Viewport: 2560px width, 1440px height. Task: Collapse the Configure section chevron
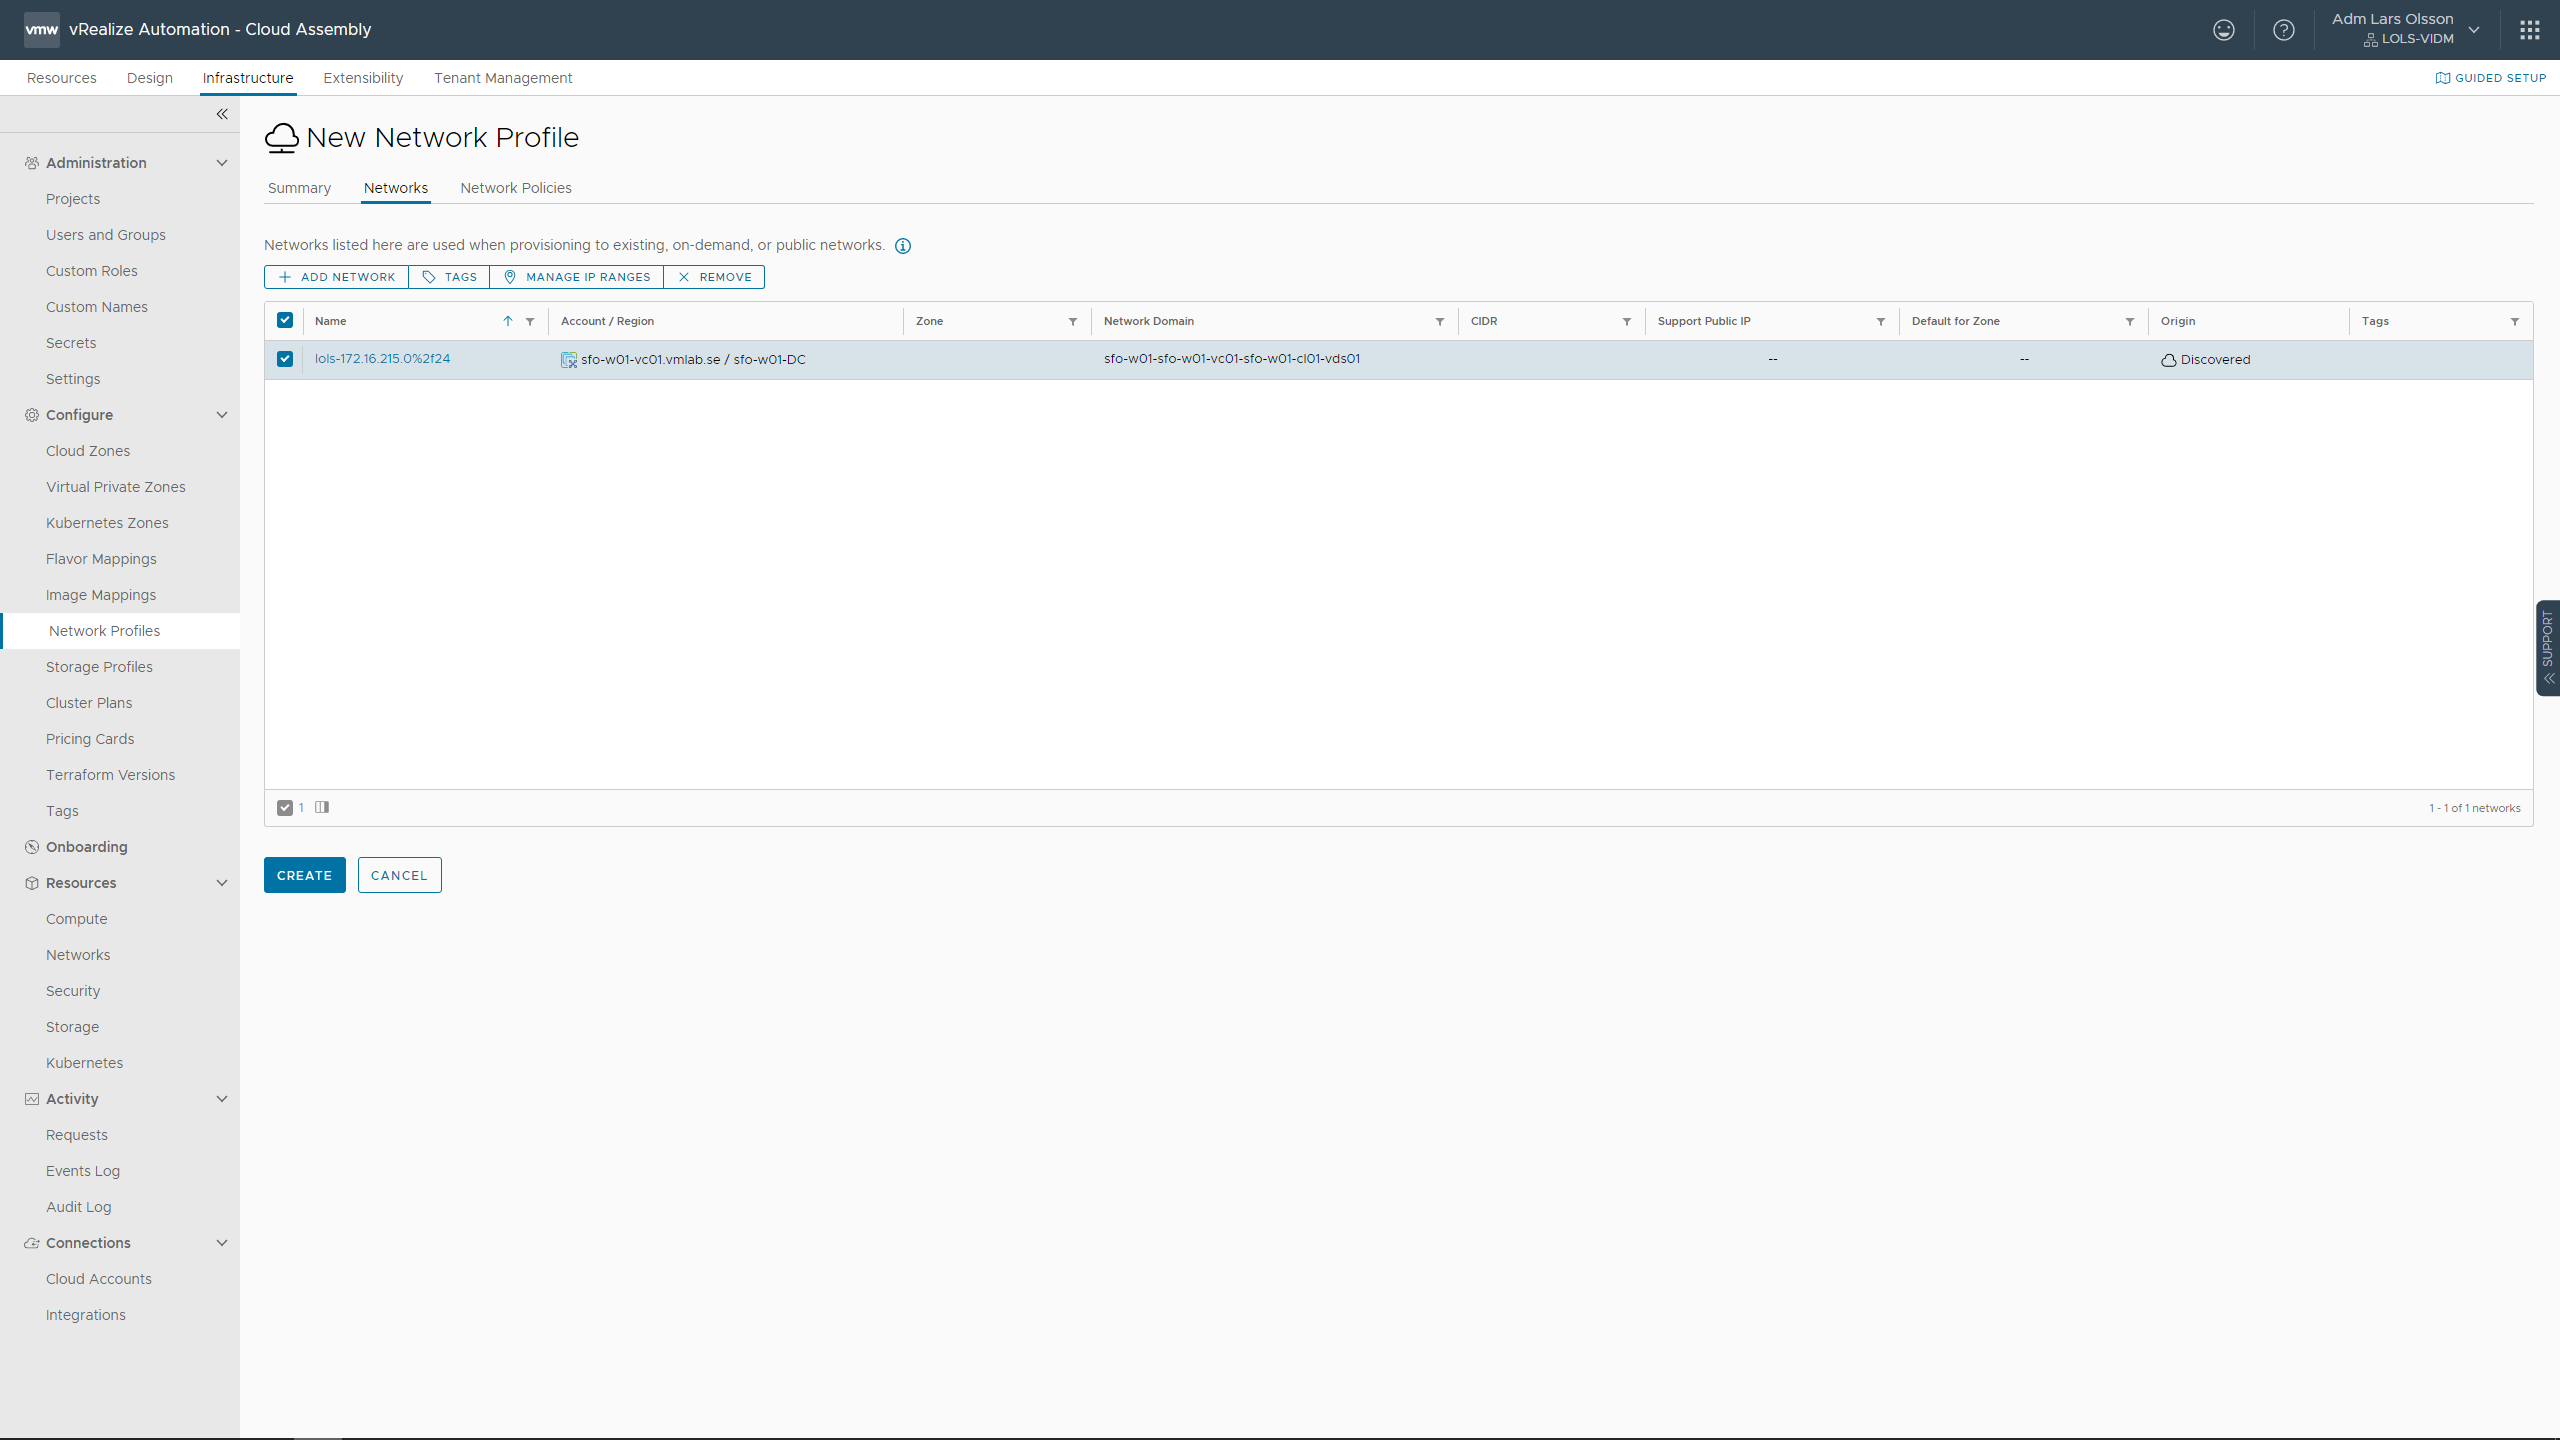222,415
